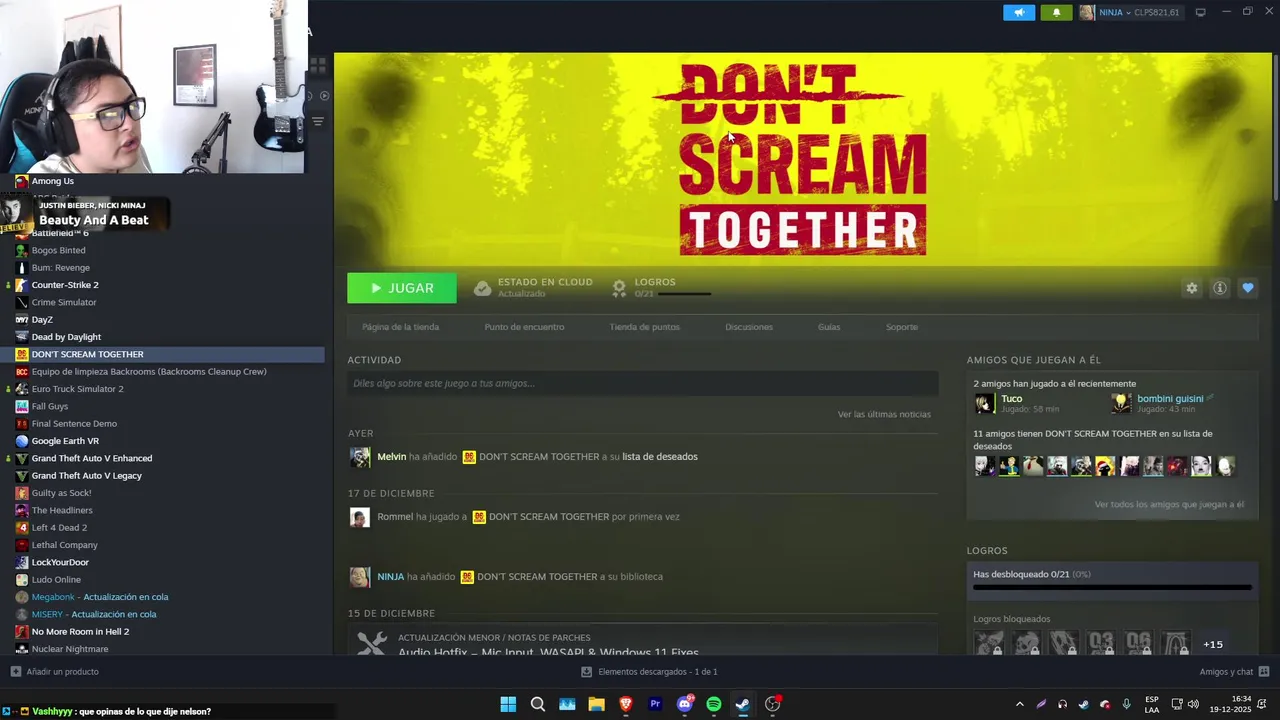The height and width of the screenshot is (720, 1280).
Task: Click the green JUGAR play button
Action: (x=402, y=288)
